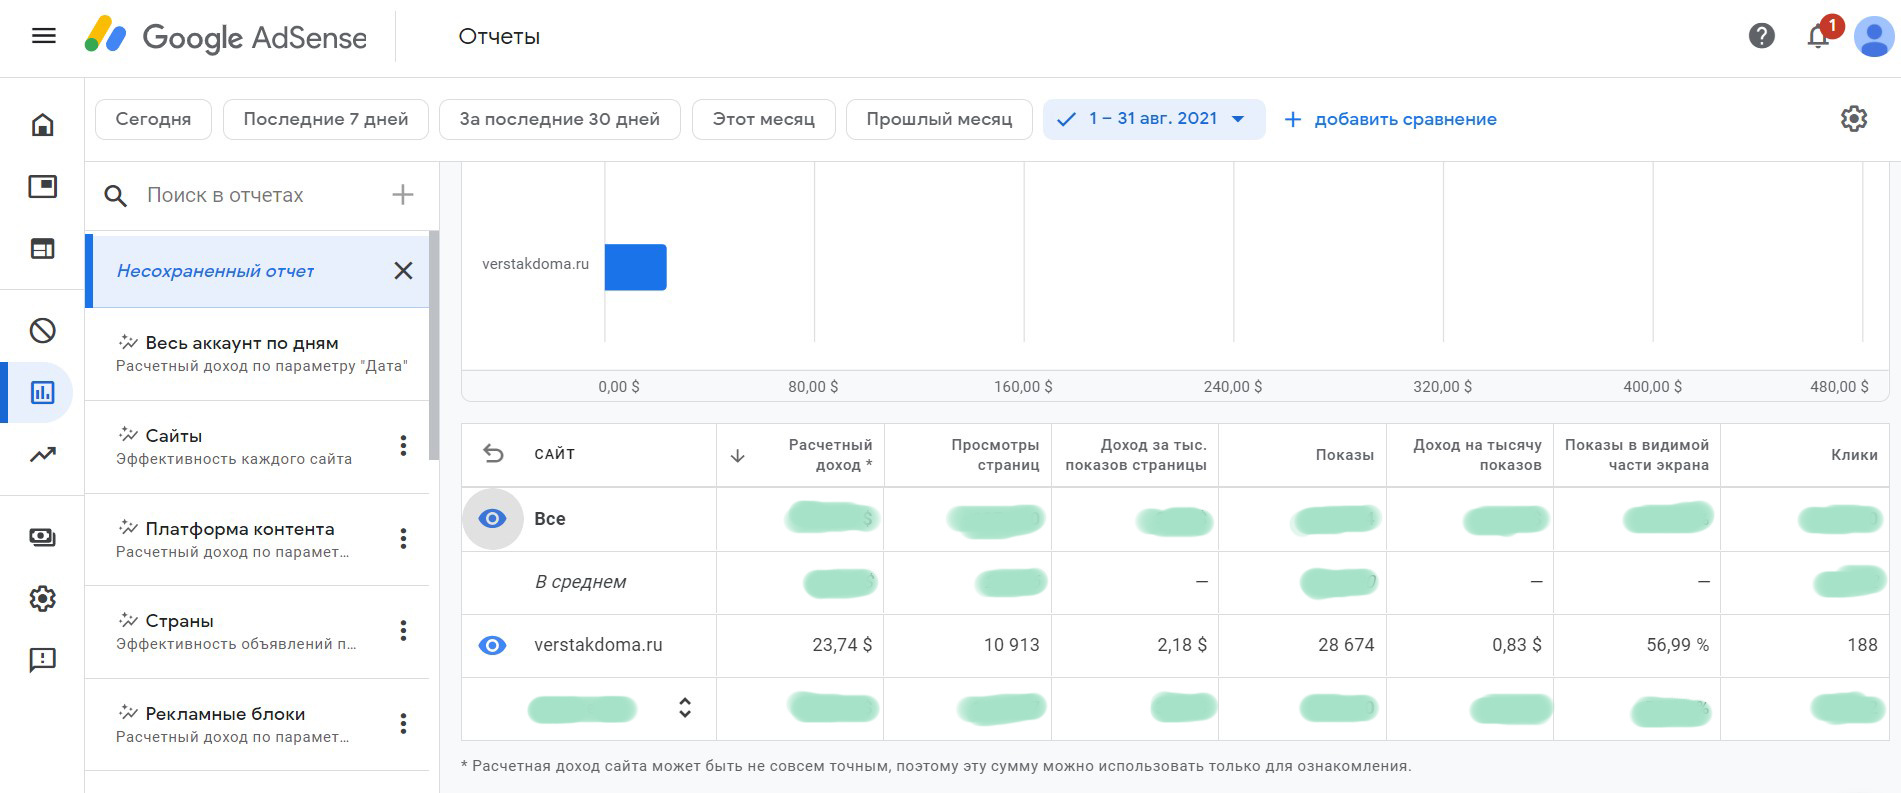Send feedback via sidebar icon
The width and height of the screenshot is (1901, 793).
[x=42, y=660]
